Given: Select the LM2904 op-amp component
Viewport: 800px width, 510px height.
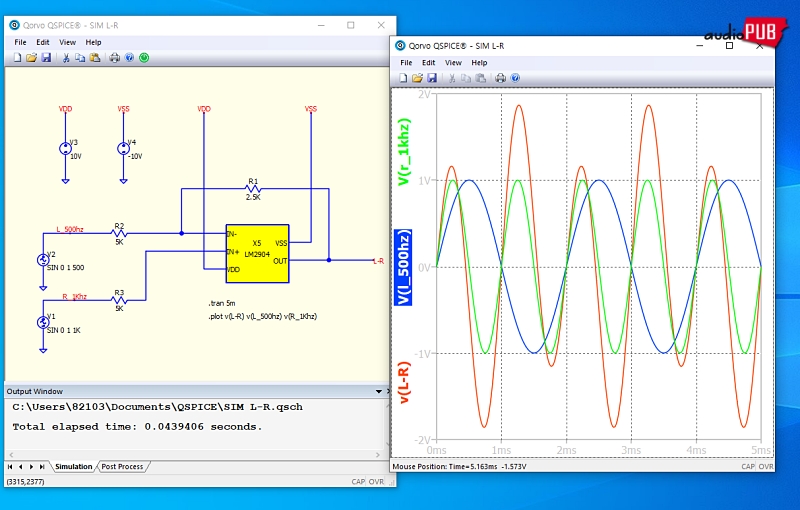Looking at the screenshot, I should point(257,250).
